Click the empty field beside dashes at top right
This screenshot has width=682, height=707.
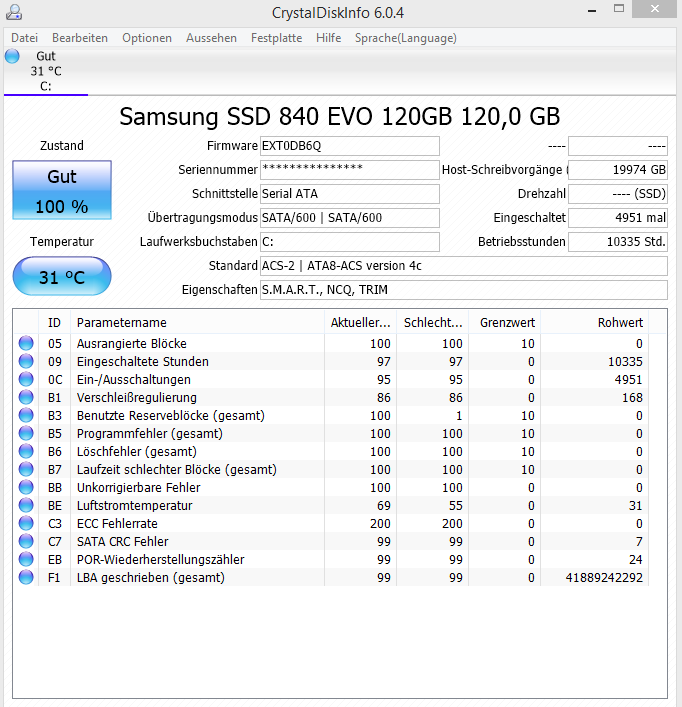[x=618, y=146]
